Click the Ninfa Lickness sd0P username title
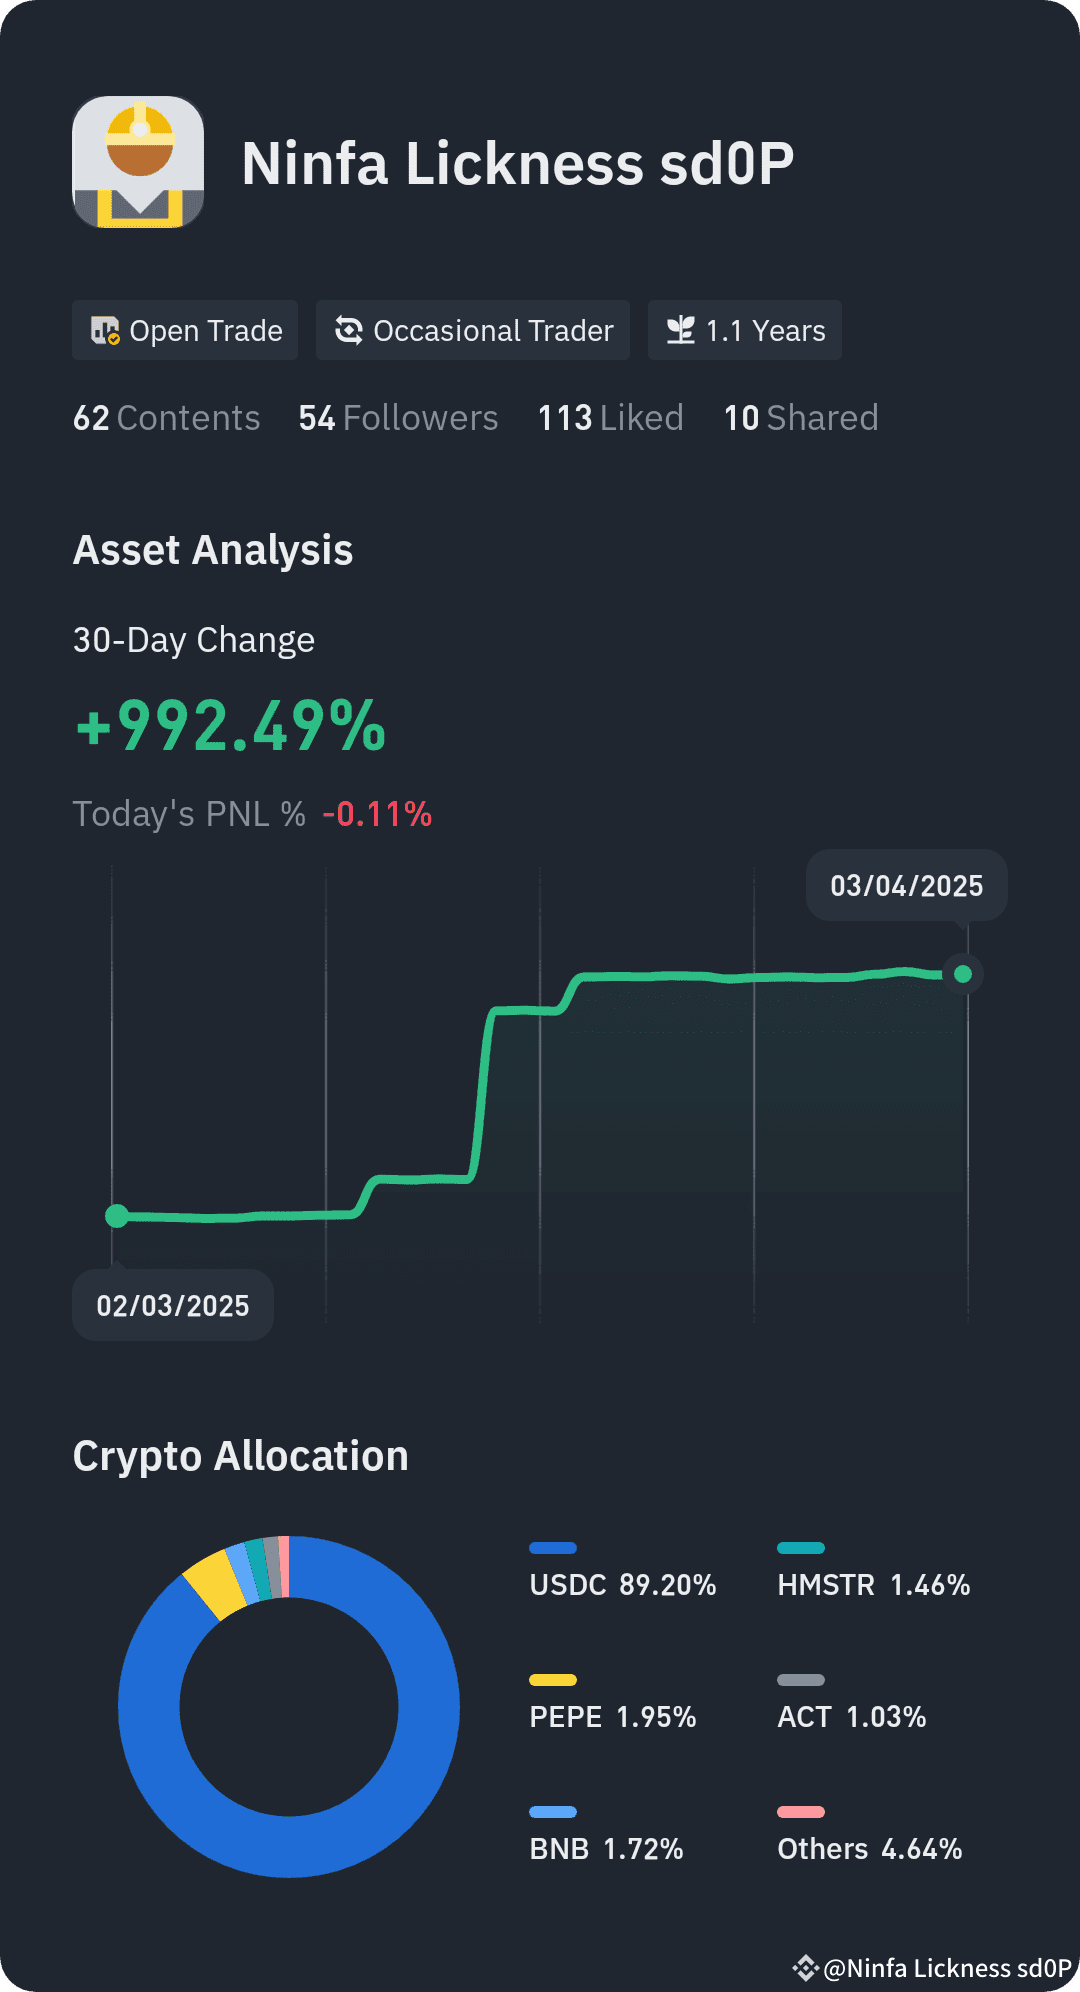Viewport: 1080px width, 1992px height. click(518, 163)
